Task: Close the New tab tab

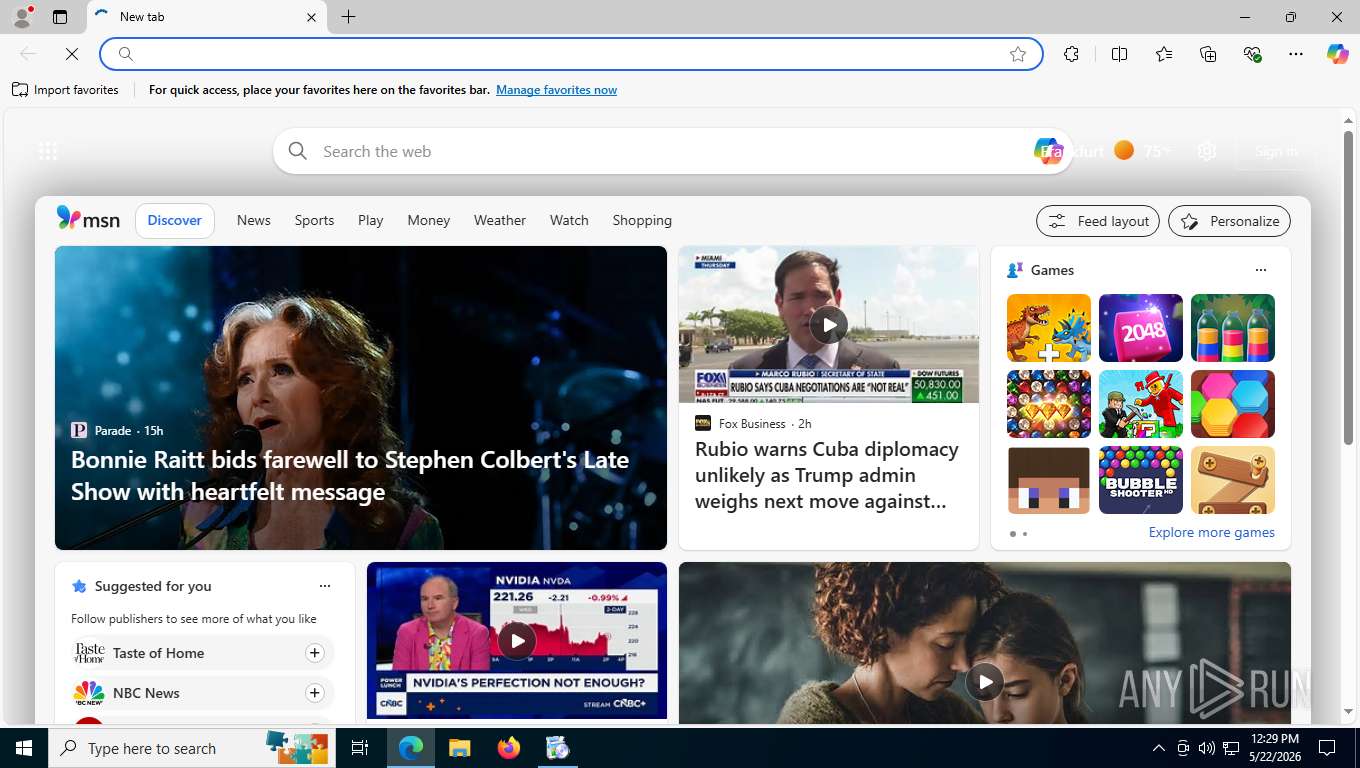Action: [x=311, y=17]
